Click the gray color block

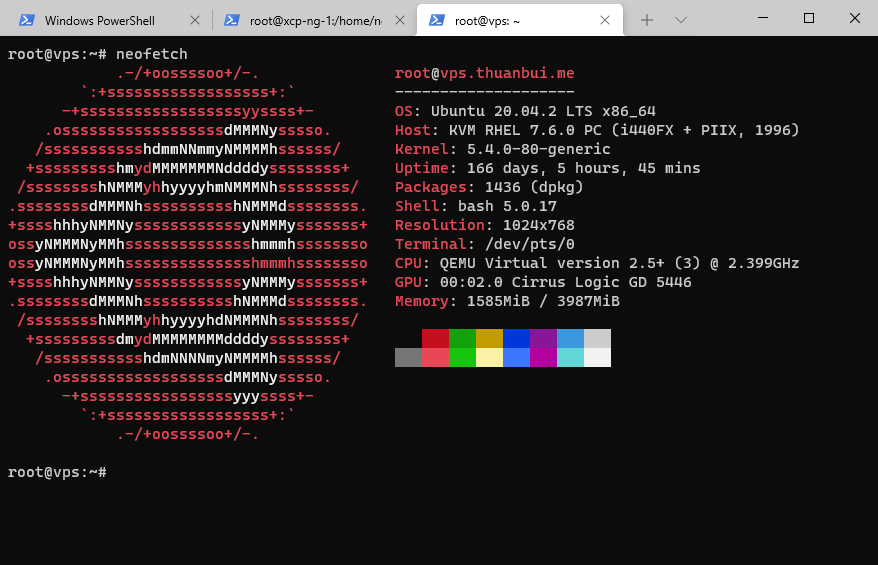(408, 358)
